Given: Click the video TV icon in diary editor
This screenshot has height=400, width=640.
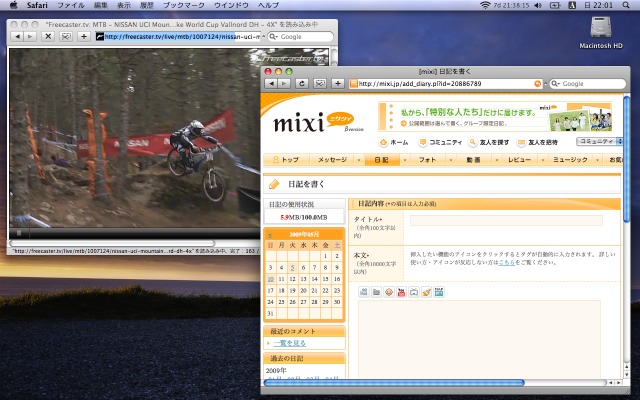Looking at the screenshot, I should pyautogui.click(x=414, y=292).
